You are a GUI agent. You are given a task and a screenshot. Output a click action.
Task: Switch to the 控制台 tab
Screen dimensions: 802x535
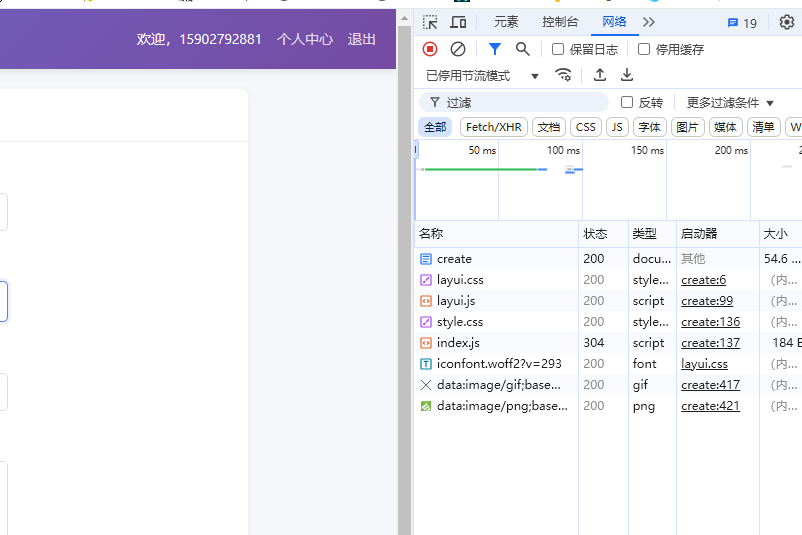click(560, 22)
